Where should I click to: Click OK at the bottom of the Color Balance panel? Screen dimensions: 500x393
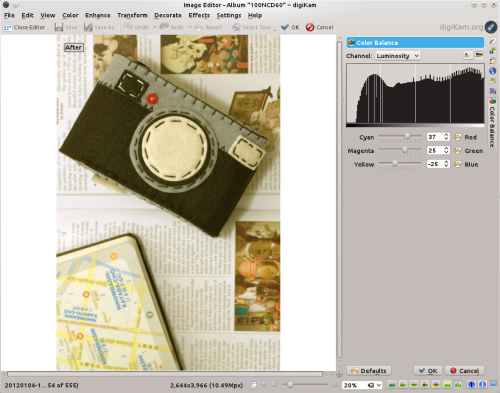(x=428, y=371)
